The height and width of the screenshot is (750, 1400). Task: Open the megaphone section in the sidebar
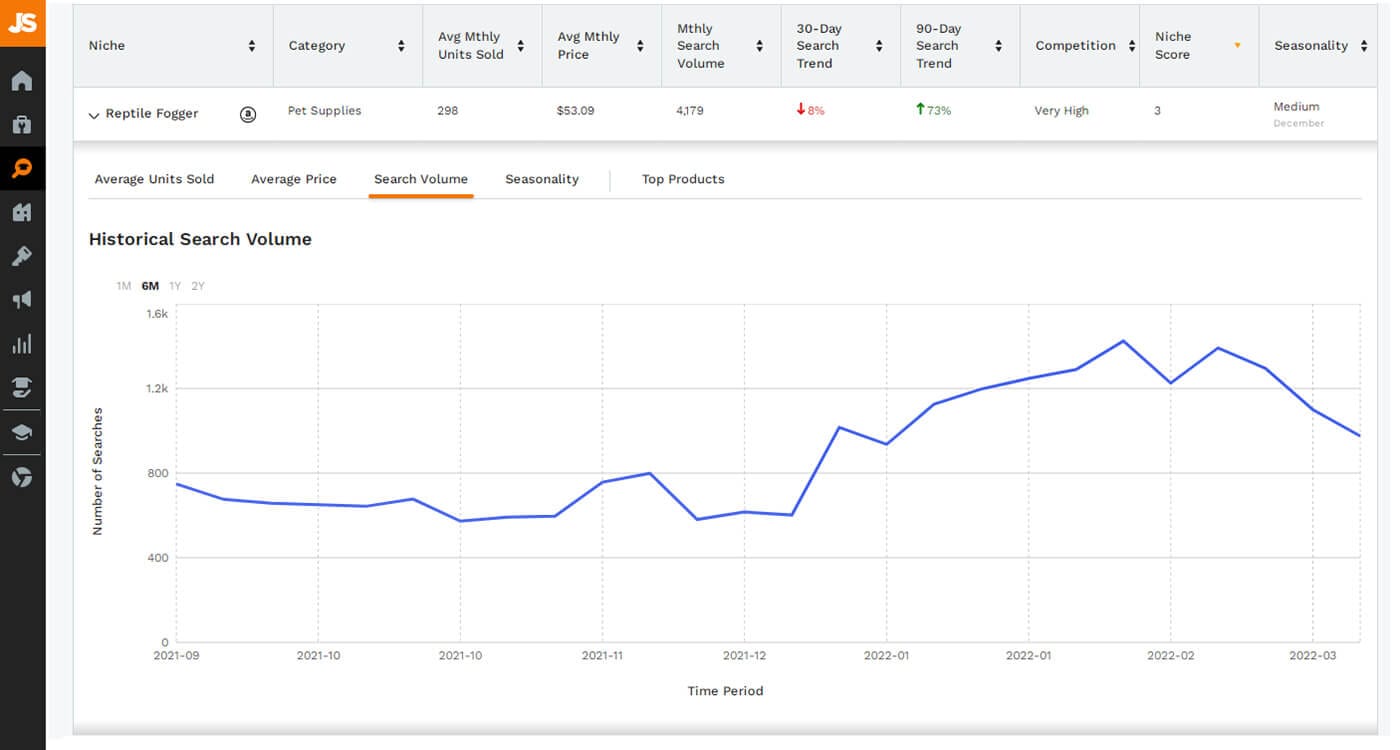(22, 300)
